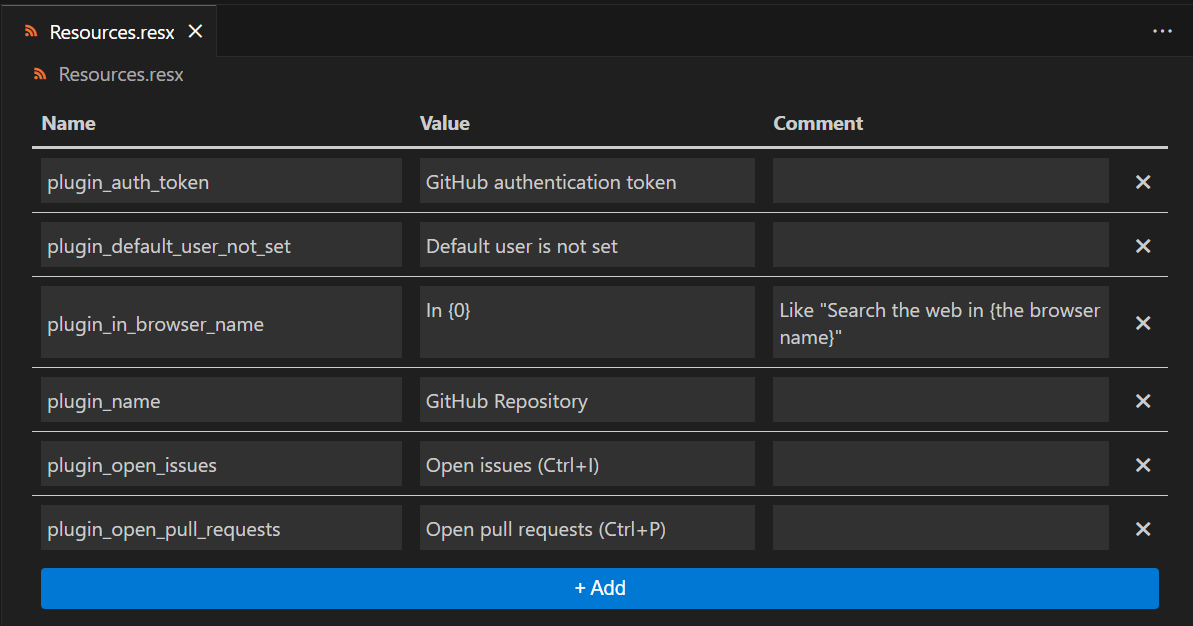
Task: Delete the plugin_open_issues entry
Action: tap(1143, 465)
